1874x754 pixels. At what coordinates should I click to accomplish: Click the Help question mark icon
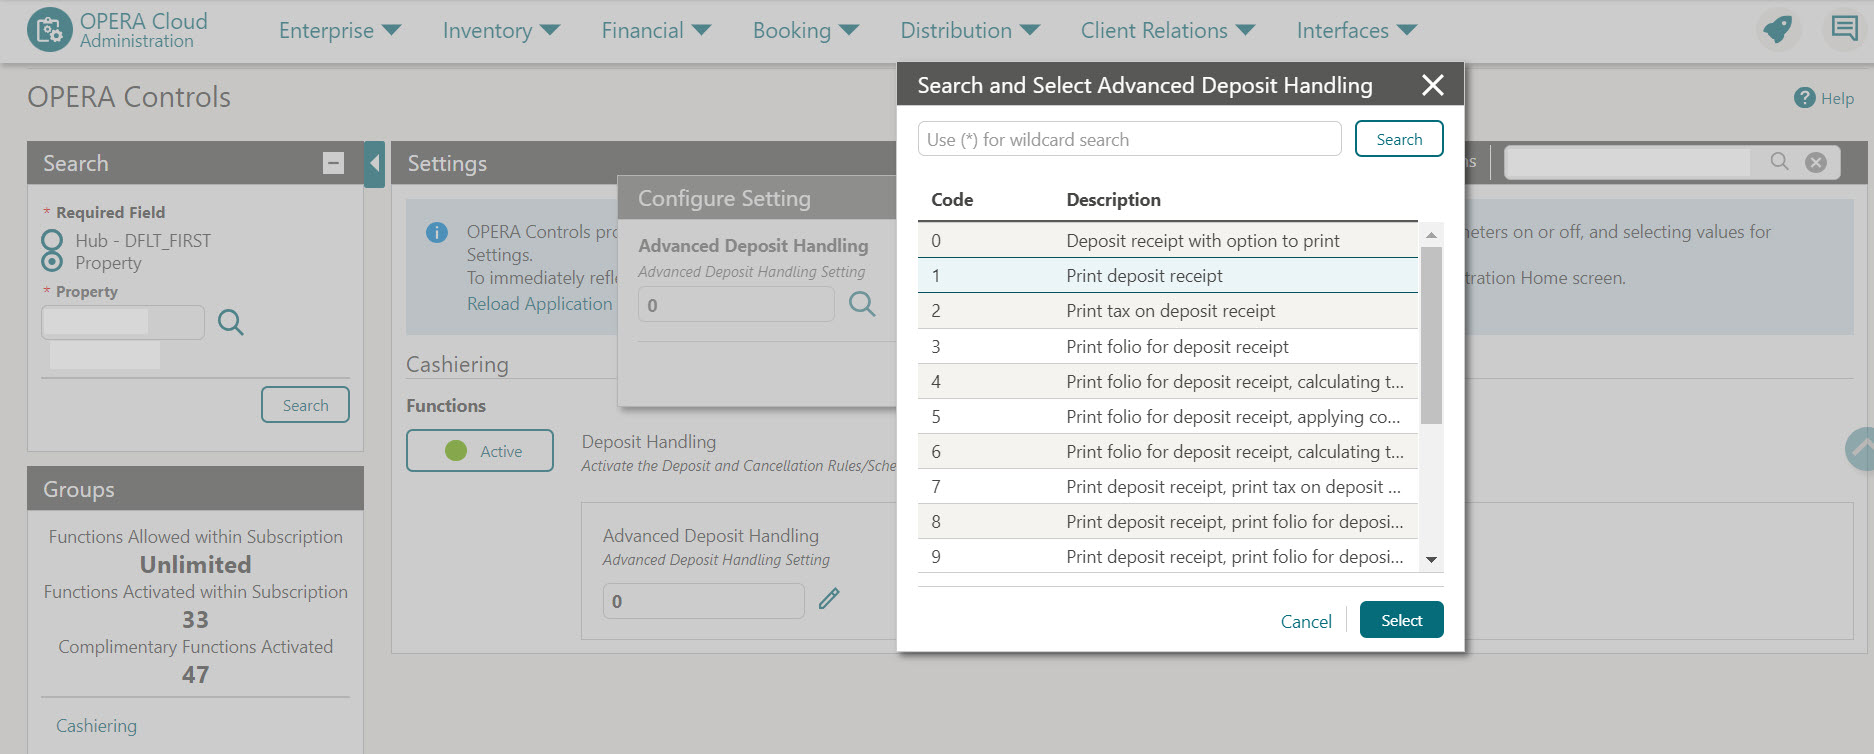click(1804, 98)
